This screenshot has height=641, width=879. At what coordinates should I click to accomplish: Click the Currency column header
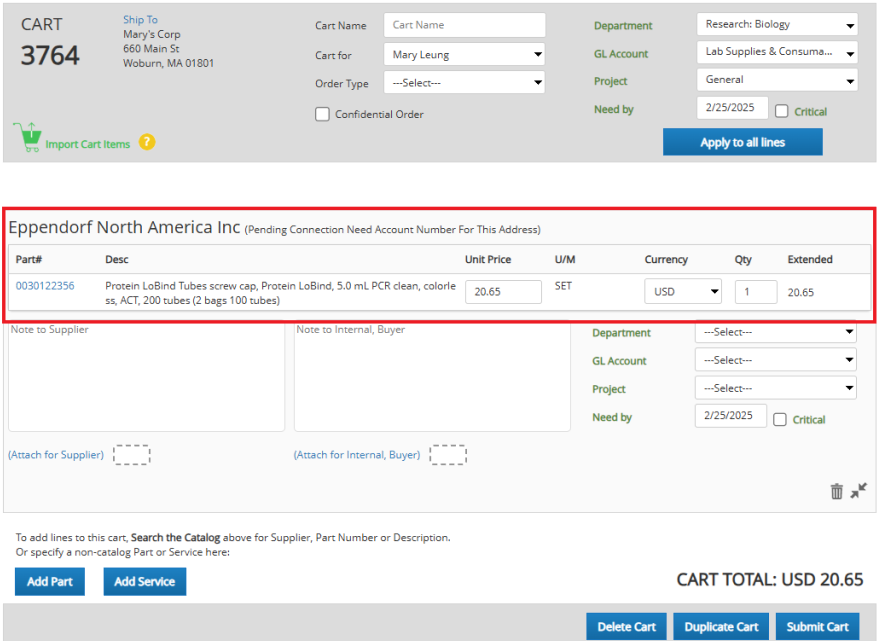click(x=666, y=259)
